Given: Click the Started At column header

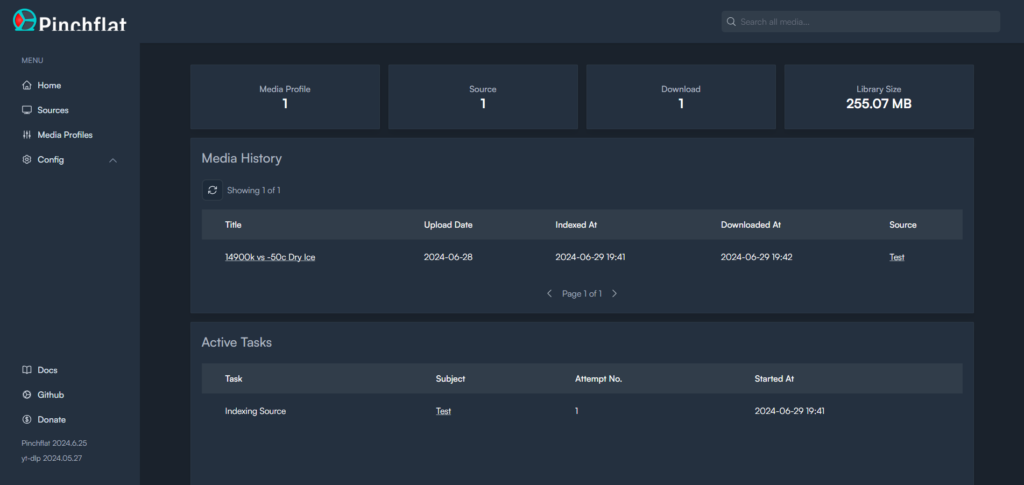Looking at the screenshot, I should 774,379.
